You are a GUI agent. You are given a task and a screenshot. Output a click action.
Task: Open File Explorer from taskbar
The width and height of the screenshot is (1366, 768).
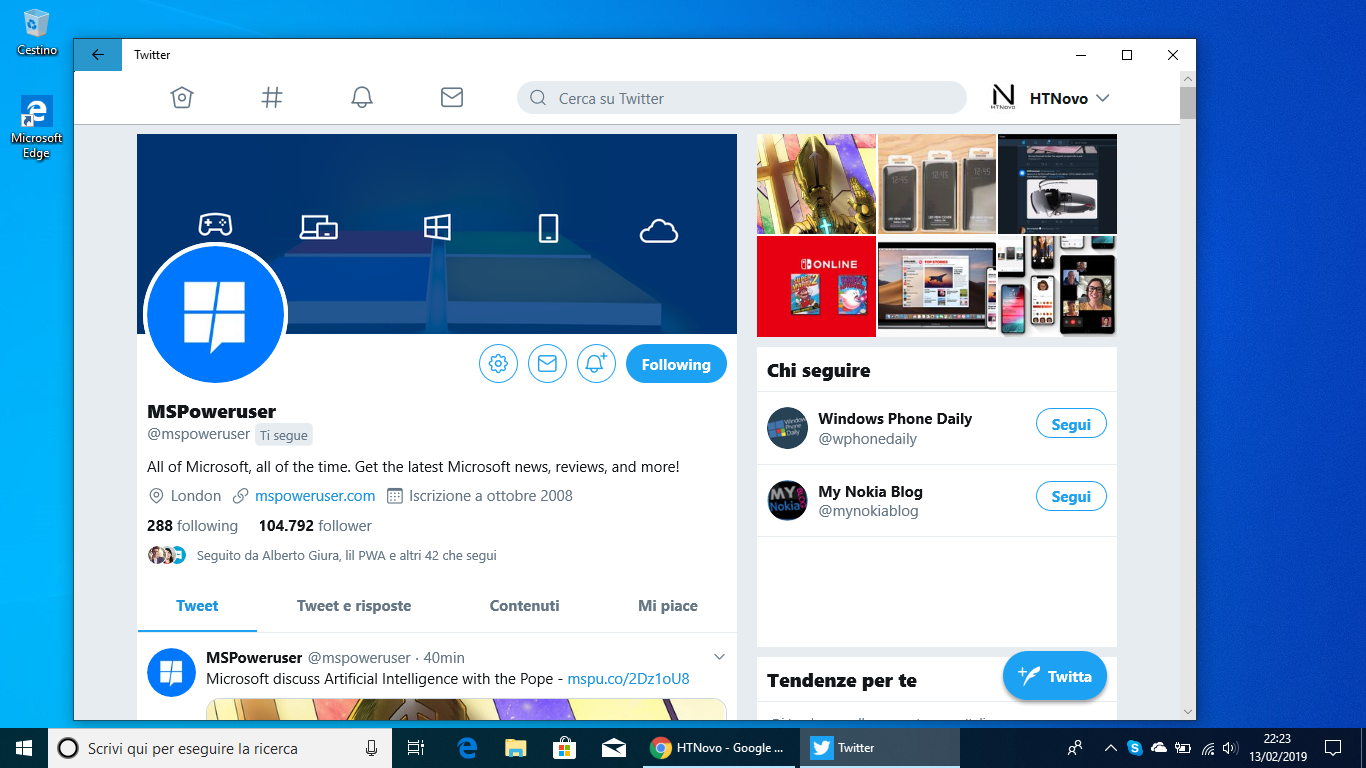[516, 747]
